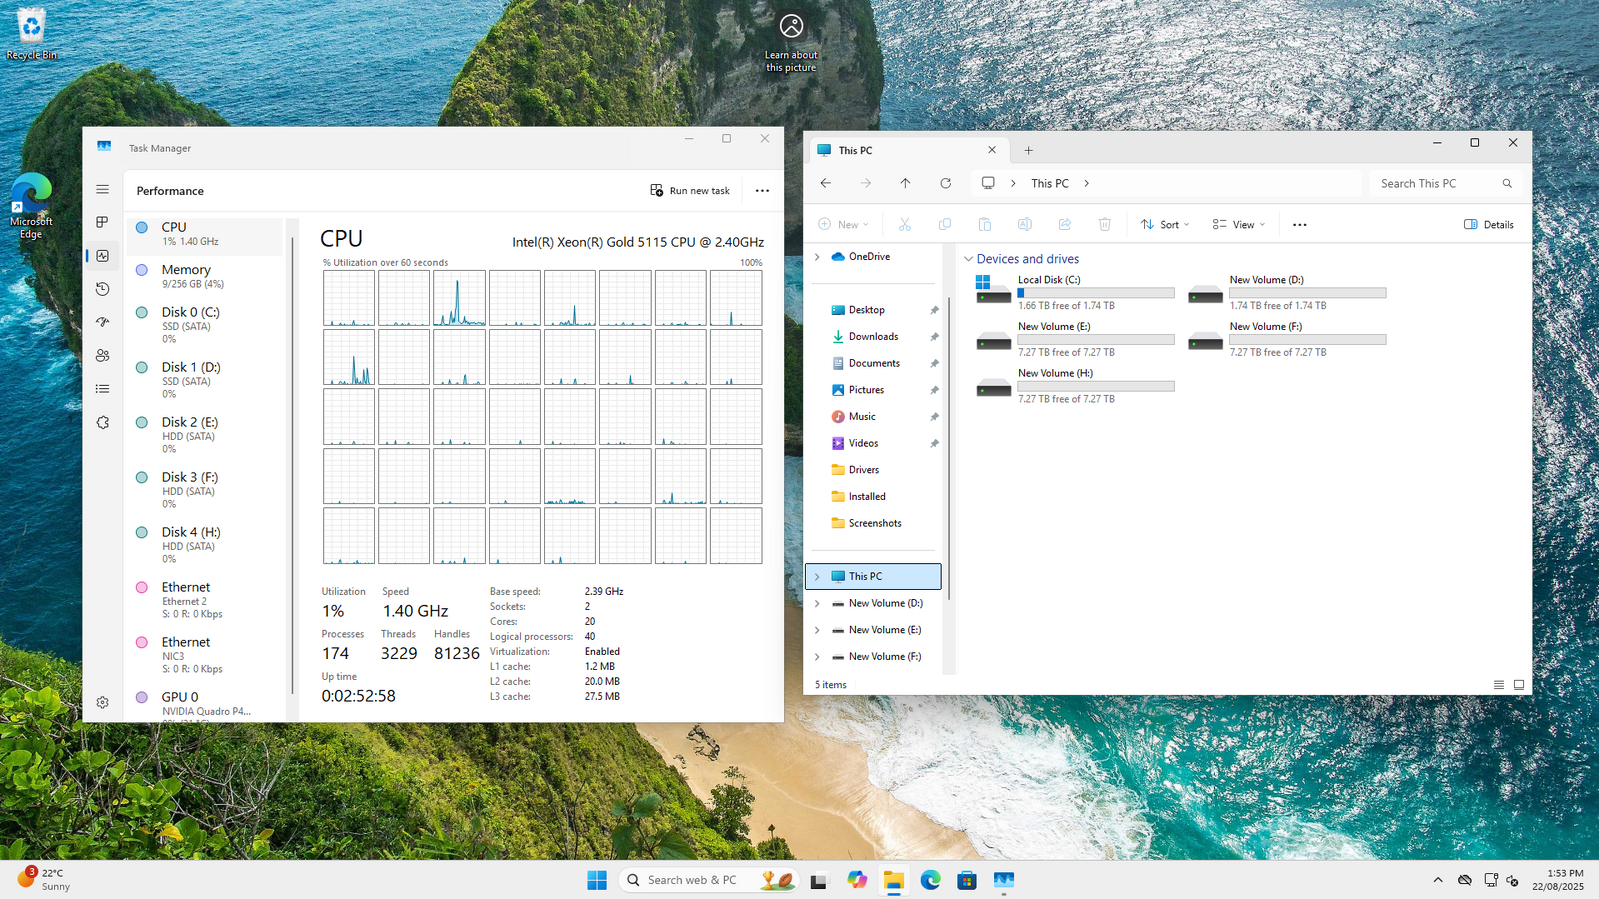Open the Sort dropdown menu
The height and width of the screenshot is (899, 1599).
click(x=1165, y=224)
